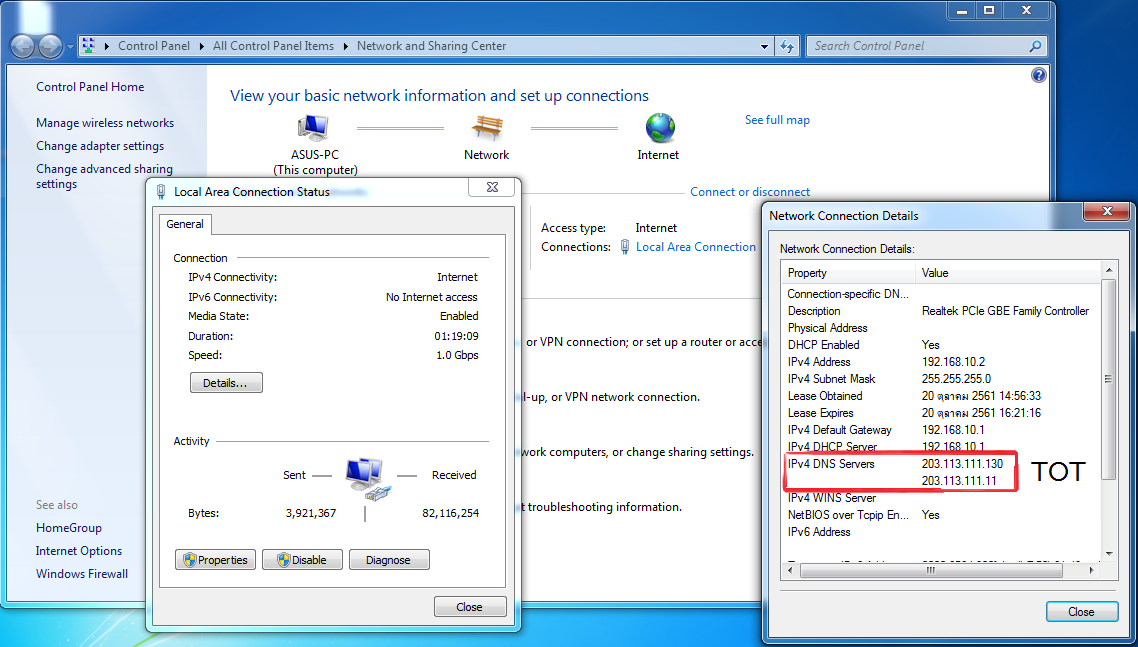This screenshot has height=647, width=1138.
Task: Close the Local Area Connection Status dialog
Action: tap(470, 607)
